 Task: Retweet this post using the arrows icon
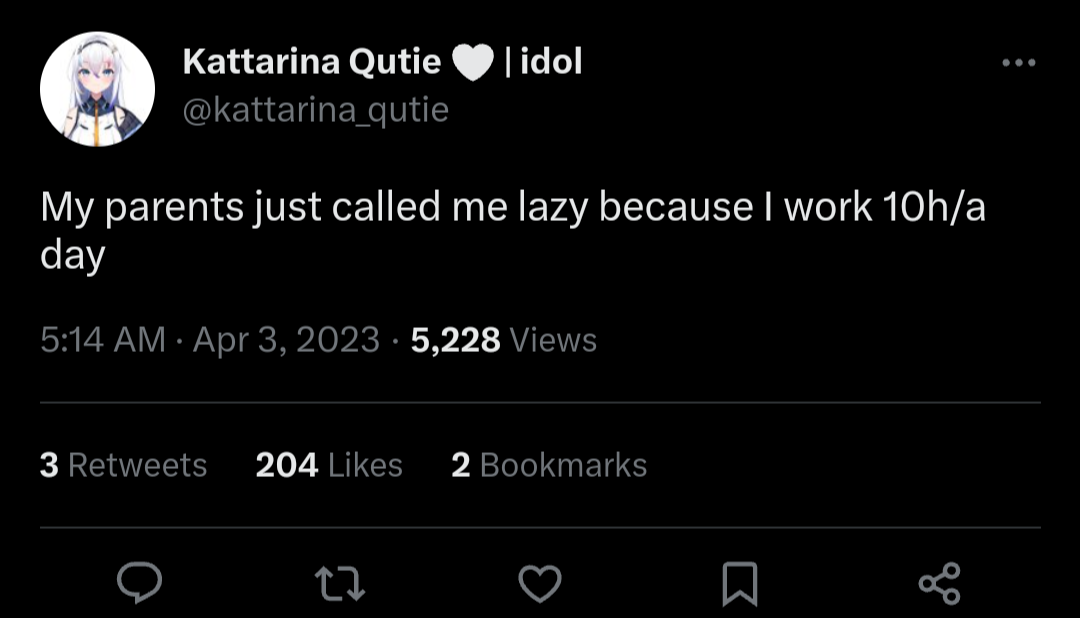point(340,584)
